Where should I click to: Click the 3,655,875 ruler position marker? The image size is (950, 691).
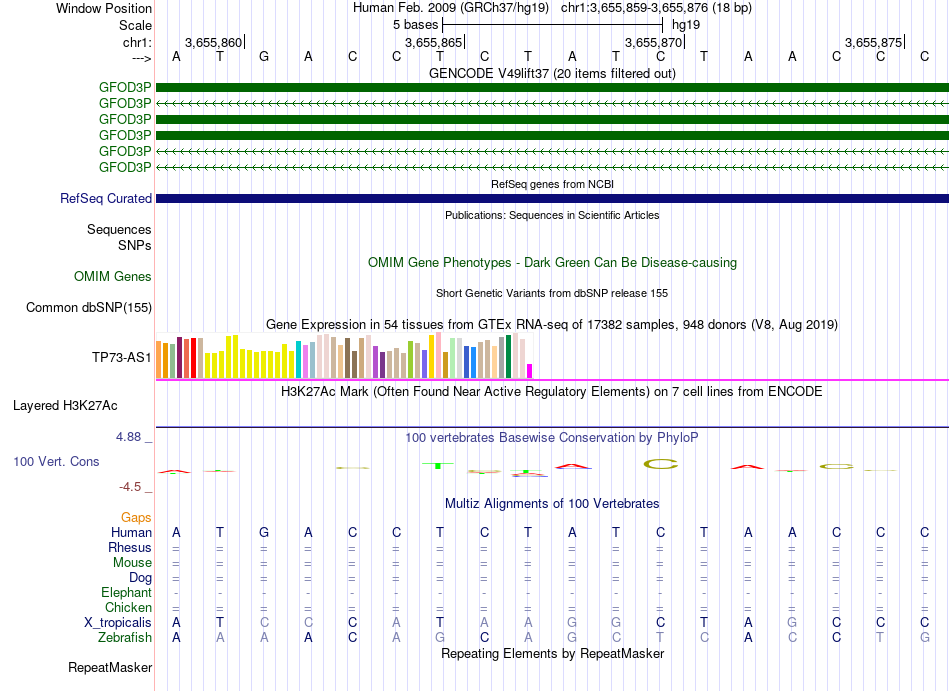(x=873, y=42)
